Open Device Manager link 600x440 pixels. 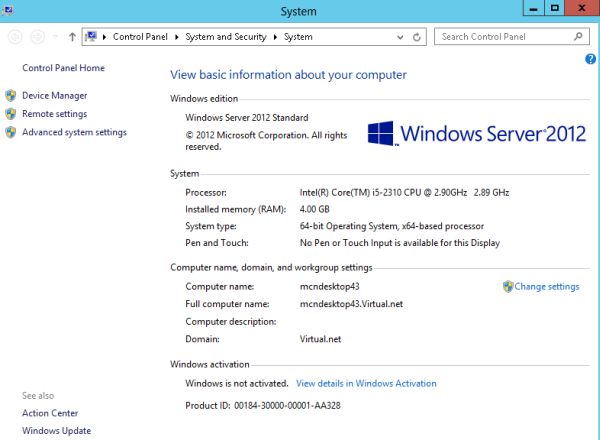(55, 96)
